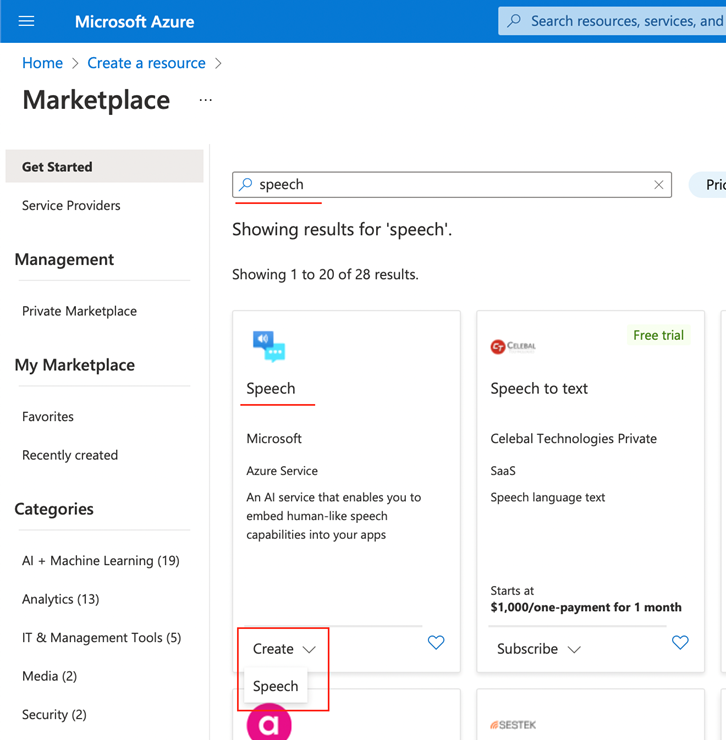This screenshot has width=726, height=740.
Task: Open the Speech card title
Action: point(271,388)
